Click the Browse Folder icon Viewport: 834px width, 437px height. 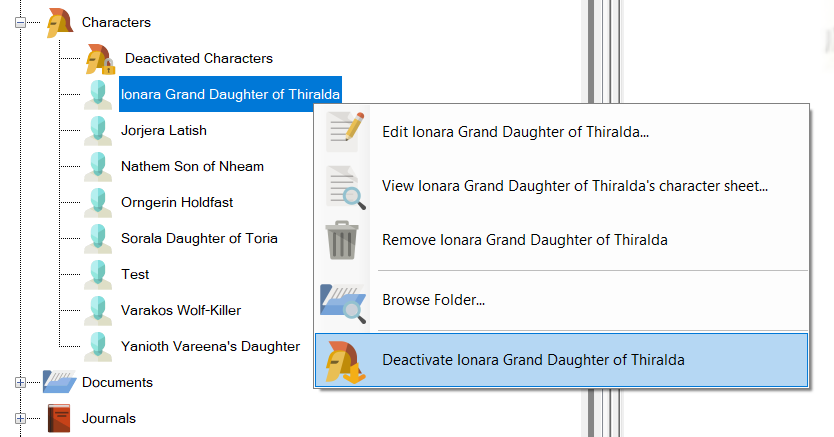pos(343,300)
